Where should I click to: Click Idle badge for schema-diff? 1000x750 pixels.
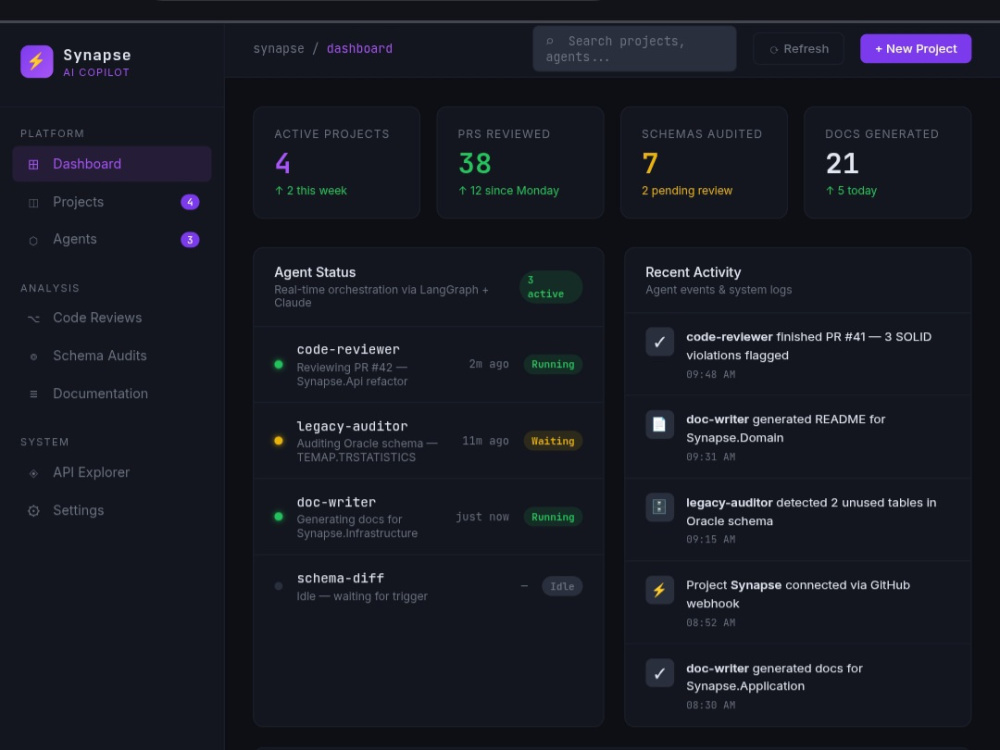point(562,586)
